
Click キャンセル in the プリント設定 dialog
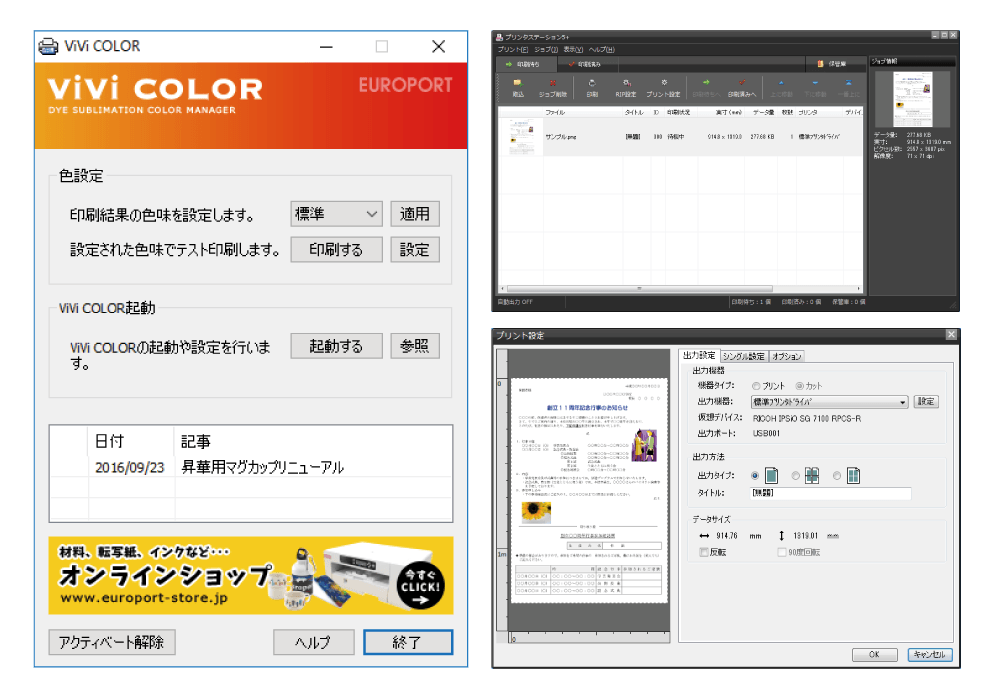click(x=930, y=655)
